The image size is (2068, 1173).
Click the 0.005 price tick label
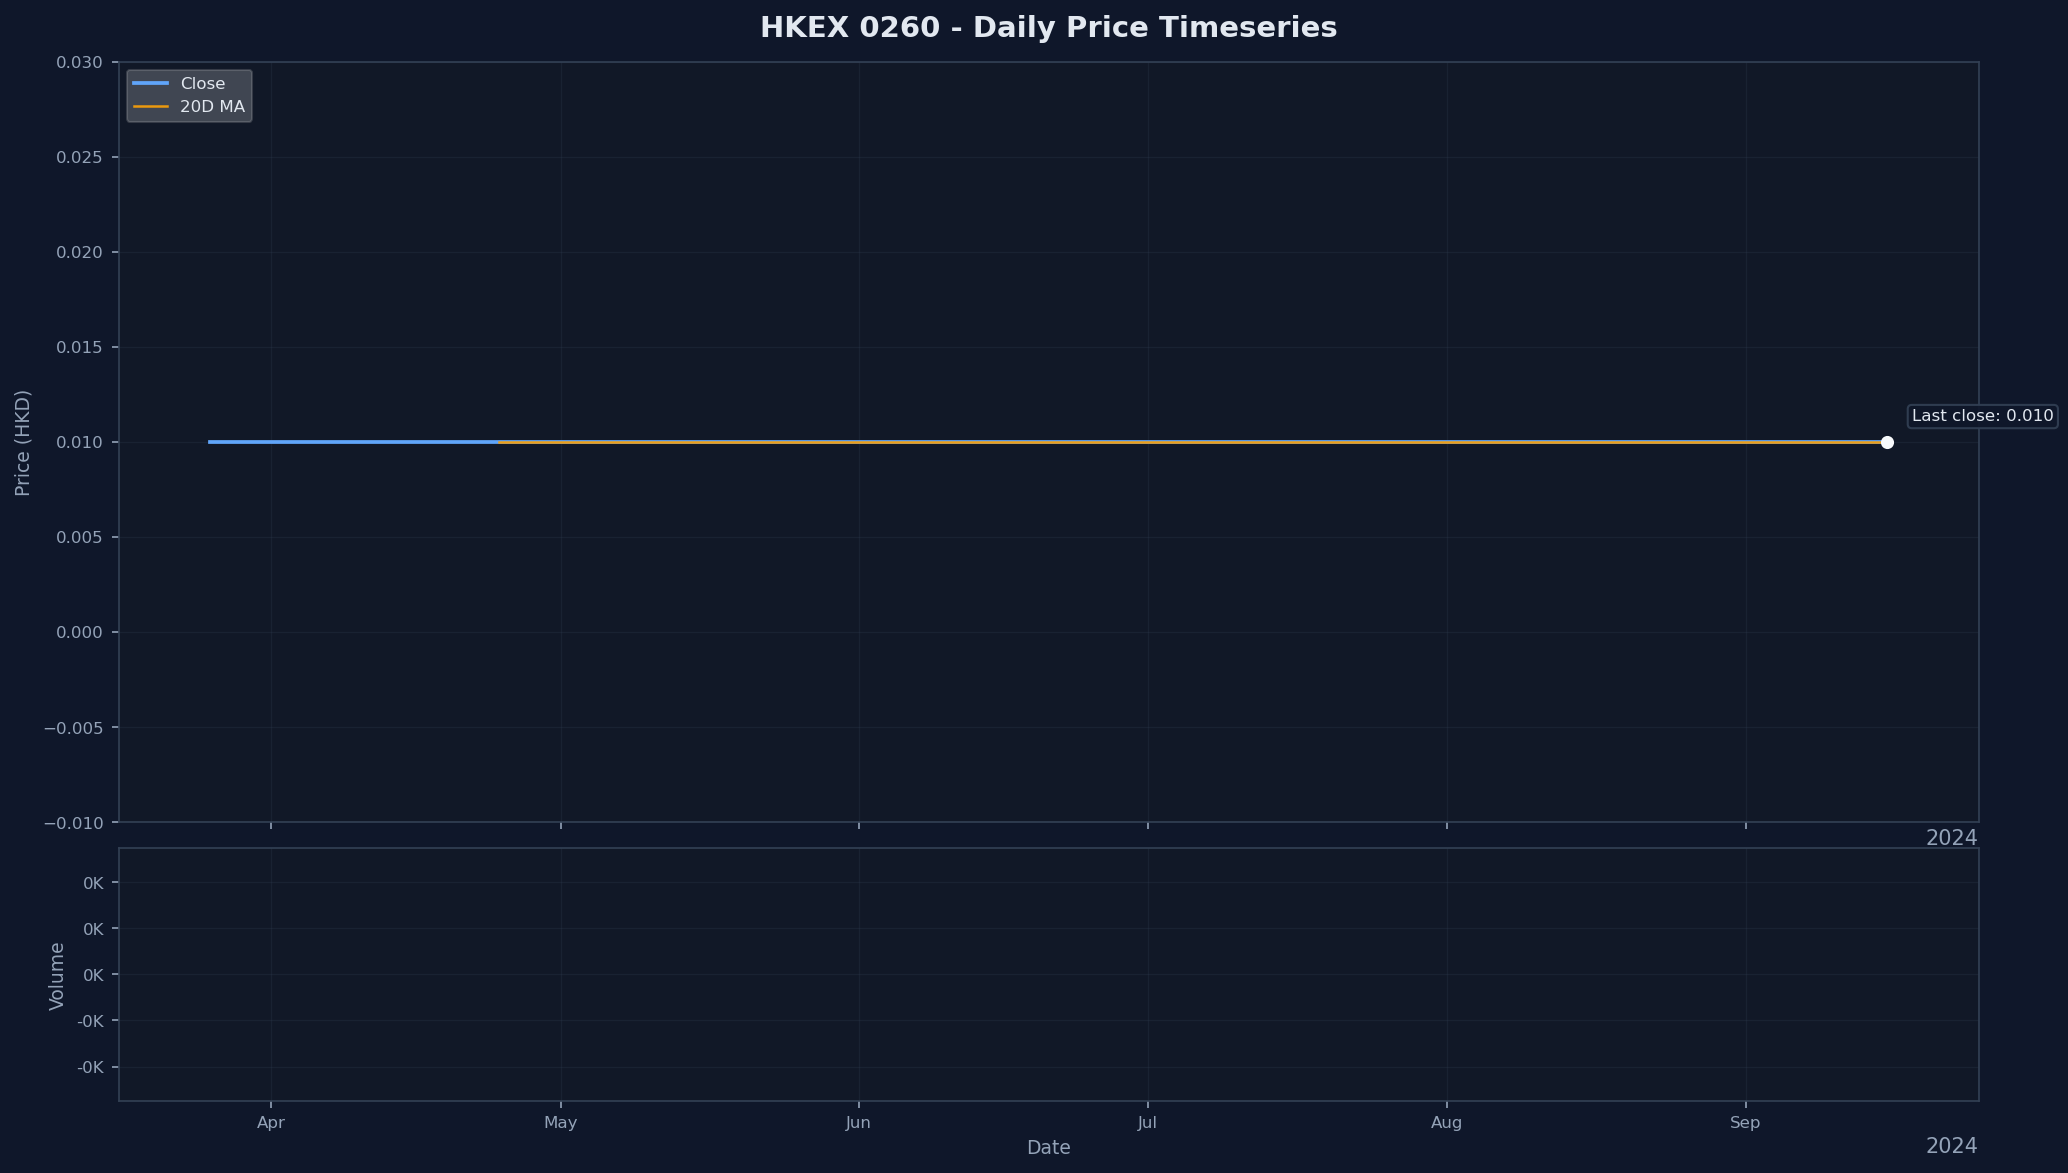[79, 538]
